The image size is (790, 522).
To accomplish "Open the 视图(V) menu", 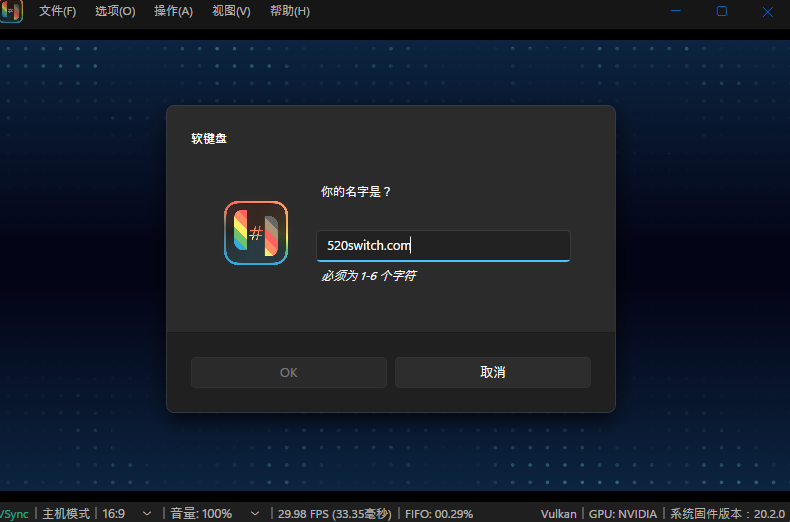I will click(x=231, y=12).
